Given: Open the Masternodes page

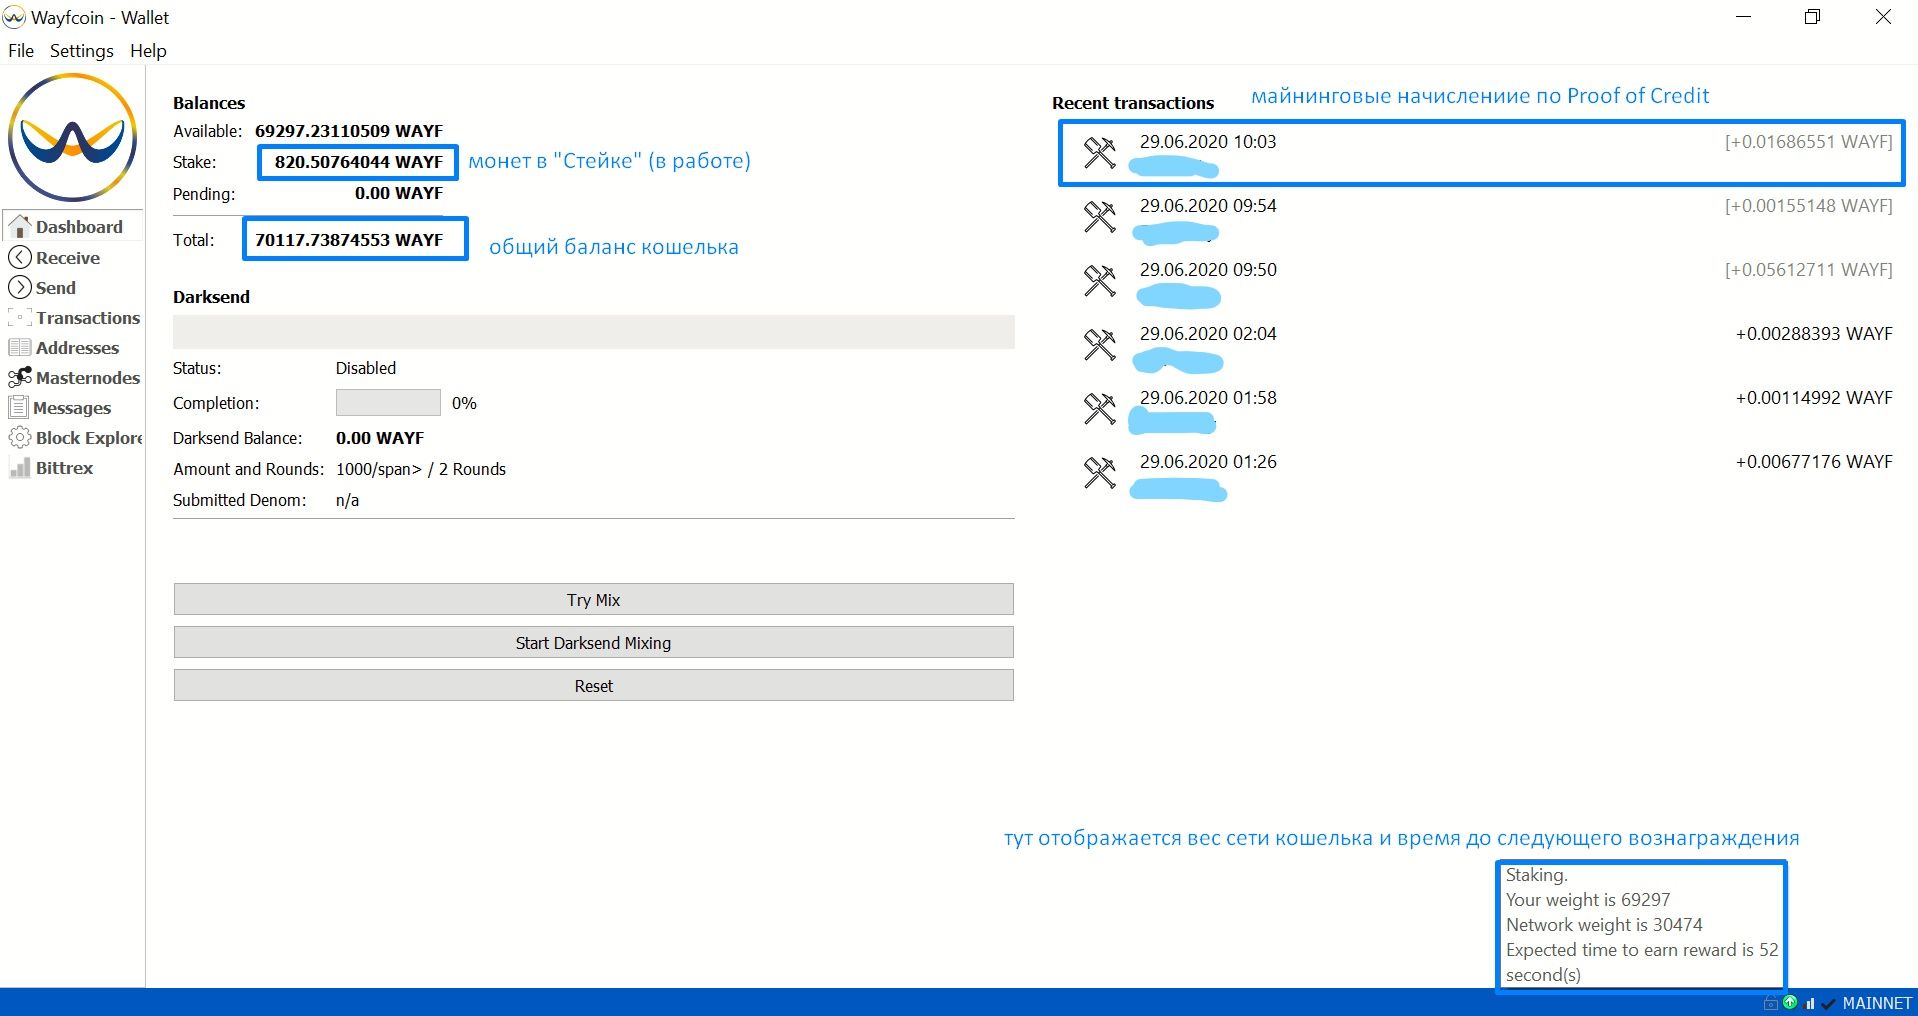Looking at the screenshot, I should tap(75, 378).
